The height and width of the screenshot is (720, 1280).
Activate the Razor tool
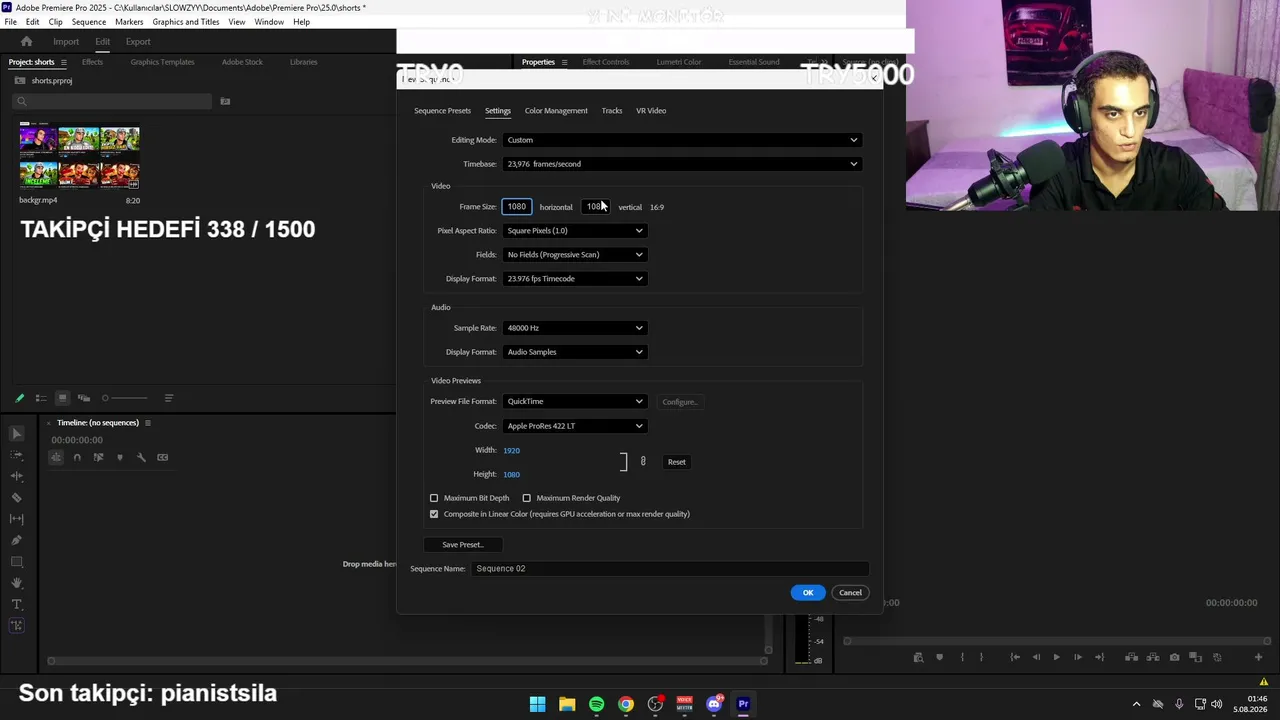[x=17, y=498]
